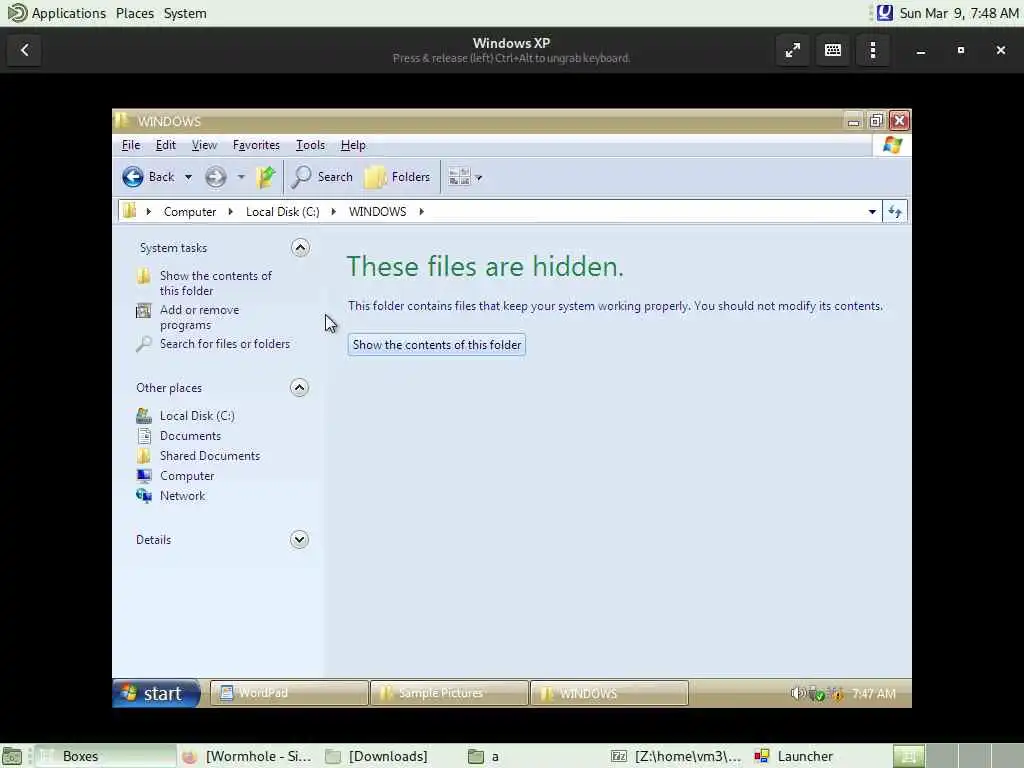Viewport: 1024px width, 768px height.
Task: Click the Windows flag logo in menu bar
Action: click(x=892, y=145)
